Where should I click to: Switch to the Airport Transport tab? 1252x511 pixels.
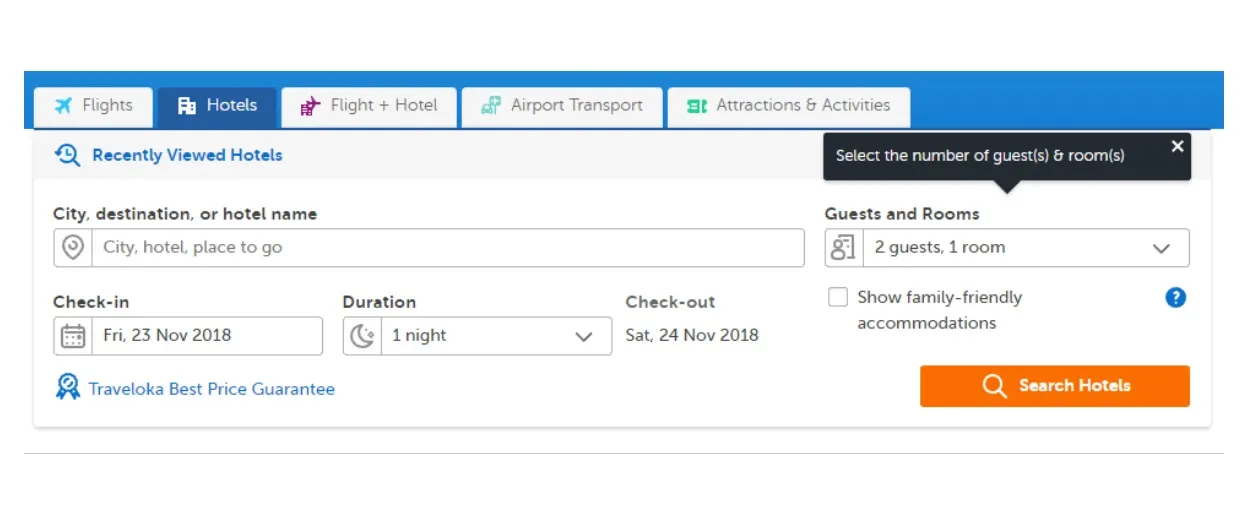point(562,107)
